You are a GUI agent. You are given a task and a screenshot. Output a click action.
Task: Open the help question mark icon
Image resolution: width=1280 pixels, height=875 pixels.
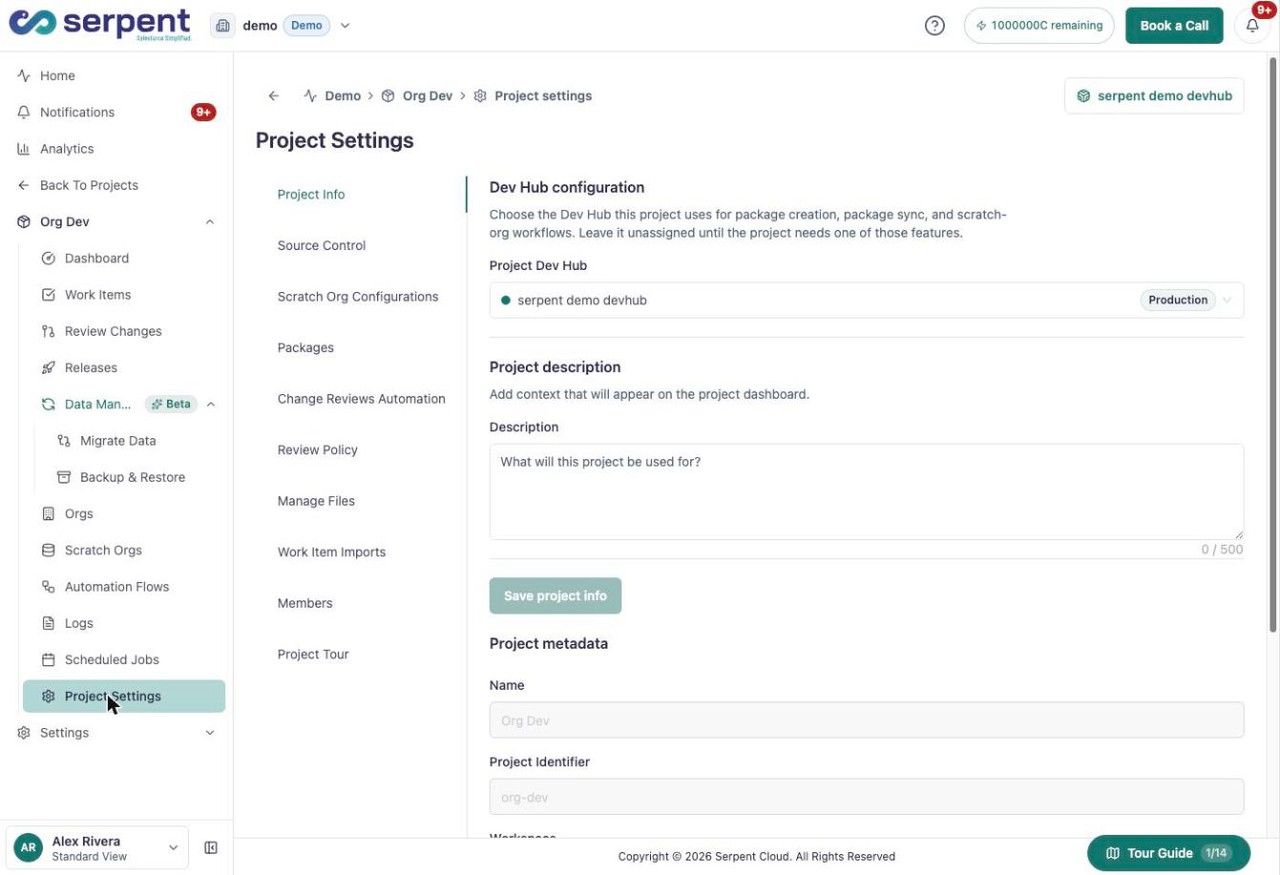click(934, 26)
